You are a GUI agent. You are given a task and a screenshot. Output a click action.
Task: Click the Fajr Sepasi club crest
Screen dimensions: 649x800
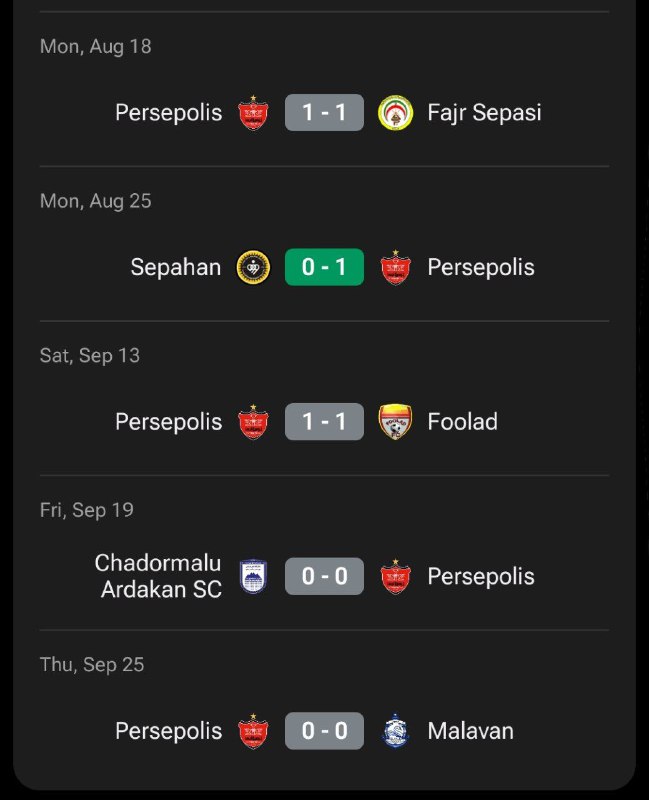pyautogui.click(x=396, y=113)
